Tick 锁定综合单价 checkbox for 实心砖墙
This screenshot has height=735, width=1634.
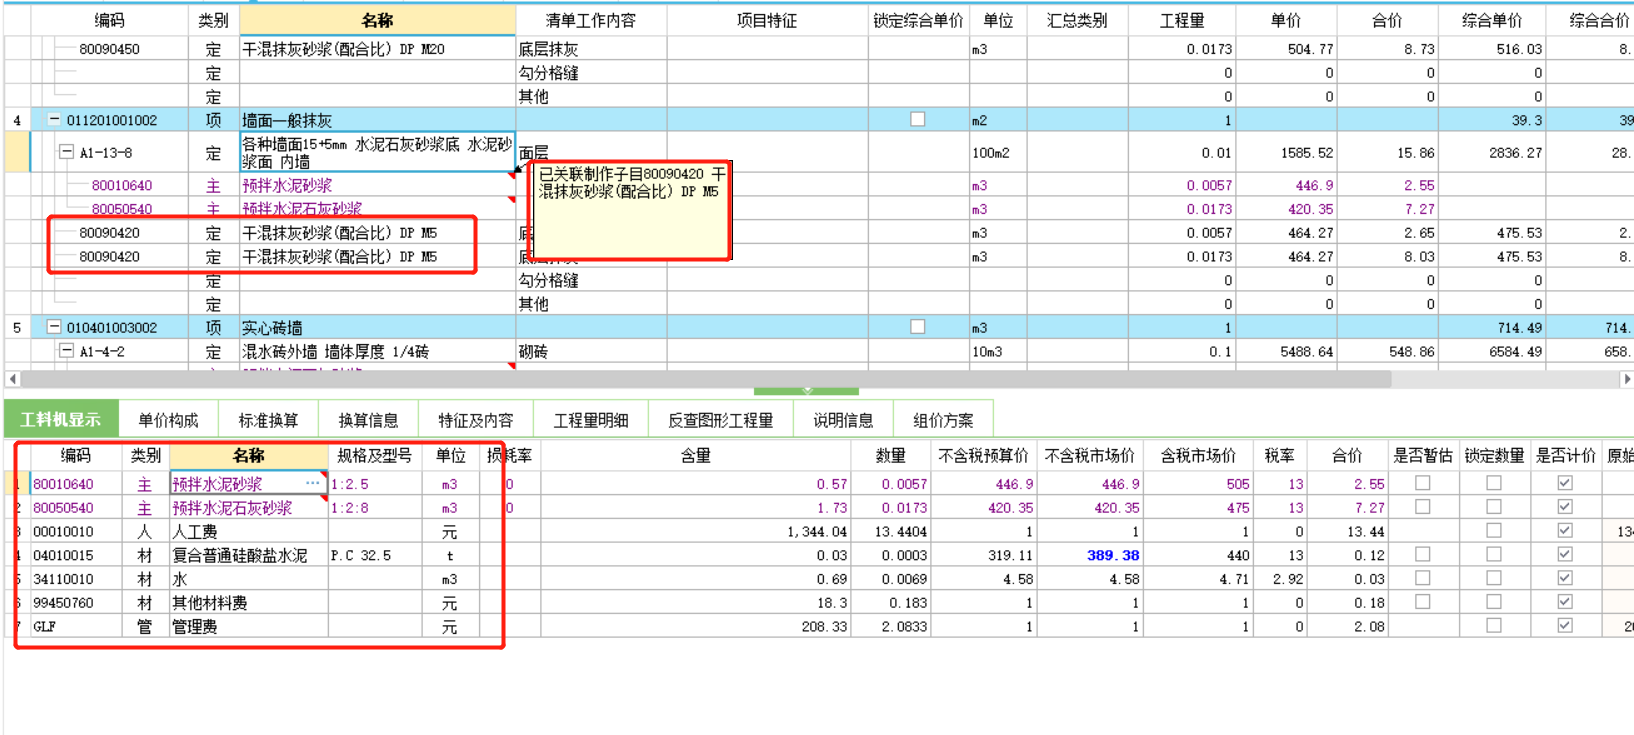917,327
